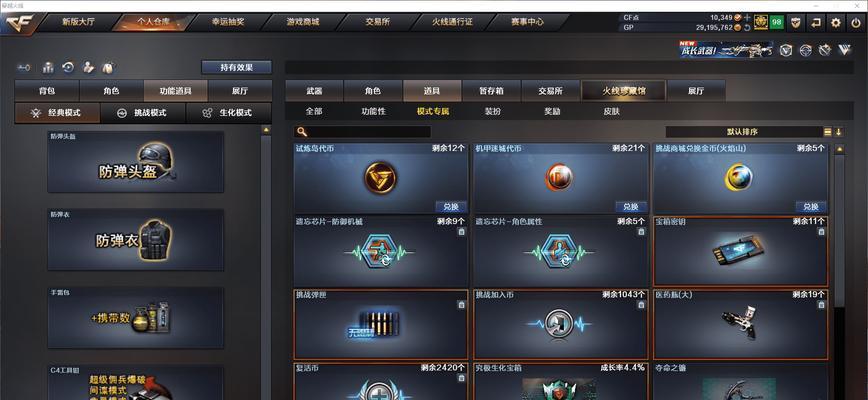Screen dimensions: 868x400
Task: Click the power exit icon
Action: (x=856, y=23)
